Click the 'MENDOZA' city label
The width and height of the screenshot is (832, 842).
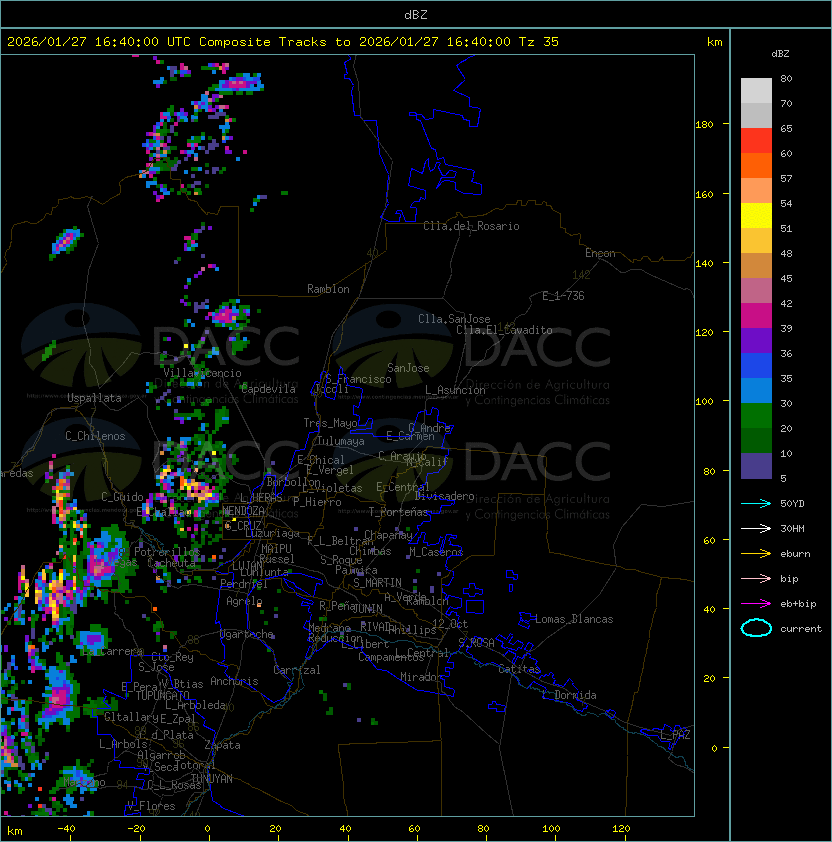[243, 511]
